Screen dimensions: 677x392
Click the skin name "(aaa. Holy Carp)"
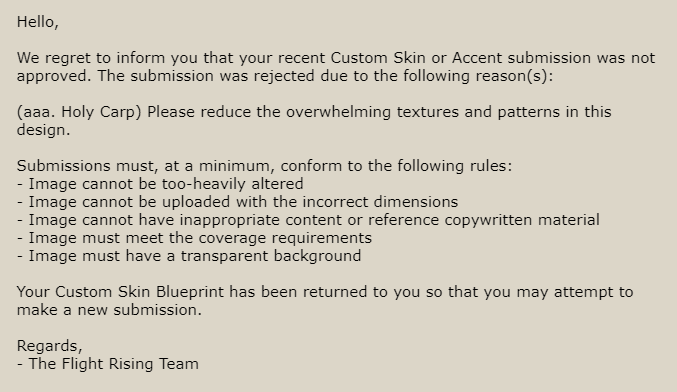(79, 112)
